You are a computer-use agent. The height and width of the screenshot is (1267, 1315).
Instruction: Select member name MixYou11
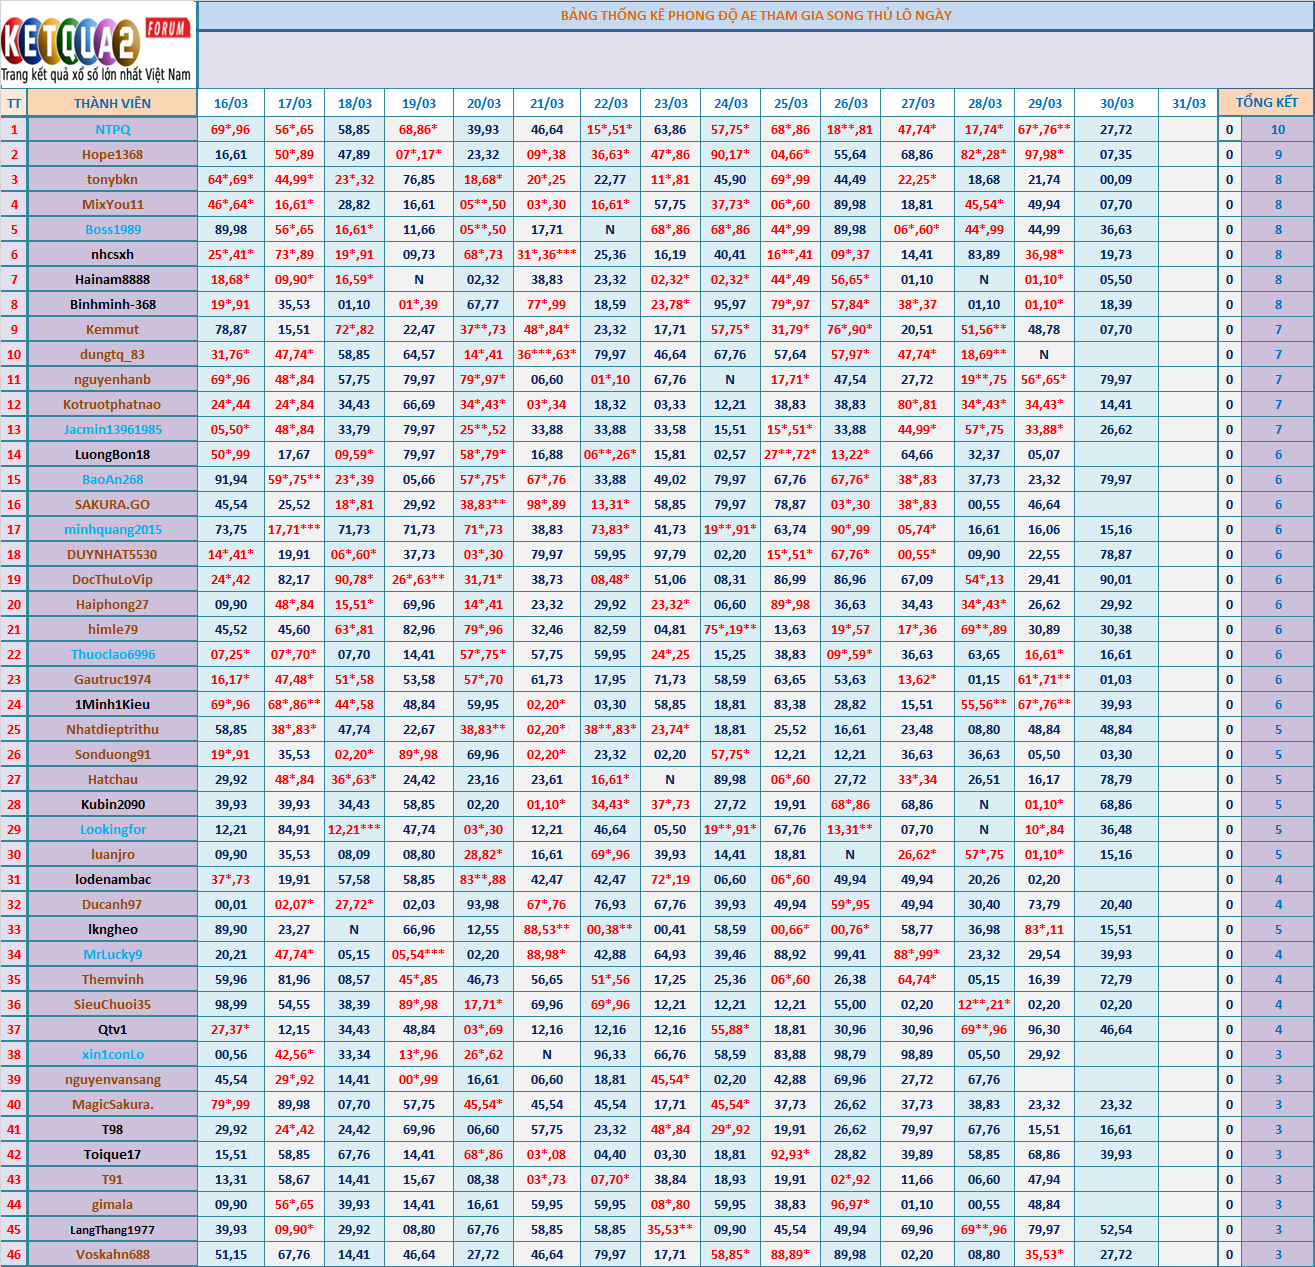[113, 204]
